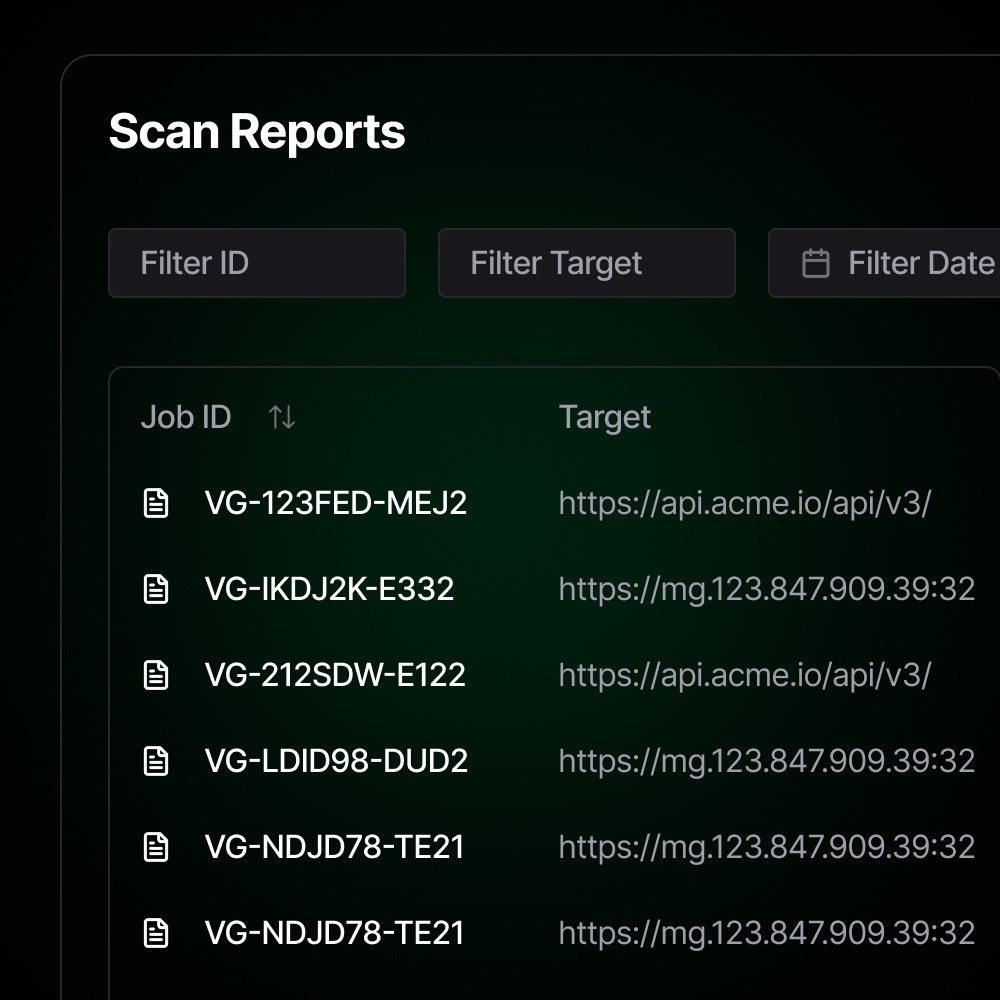Open the report icon for VG-IKDJ2K-E332
This screenshot has height=1000, width=1000.
156,589
